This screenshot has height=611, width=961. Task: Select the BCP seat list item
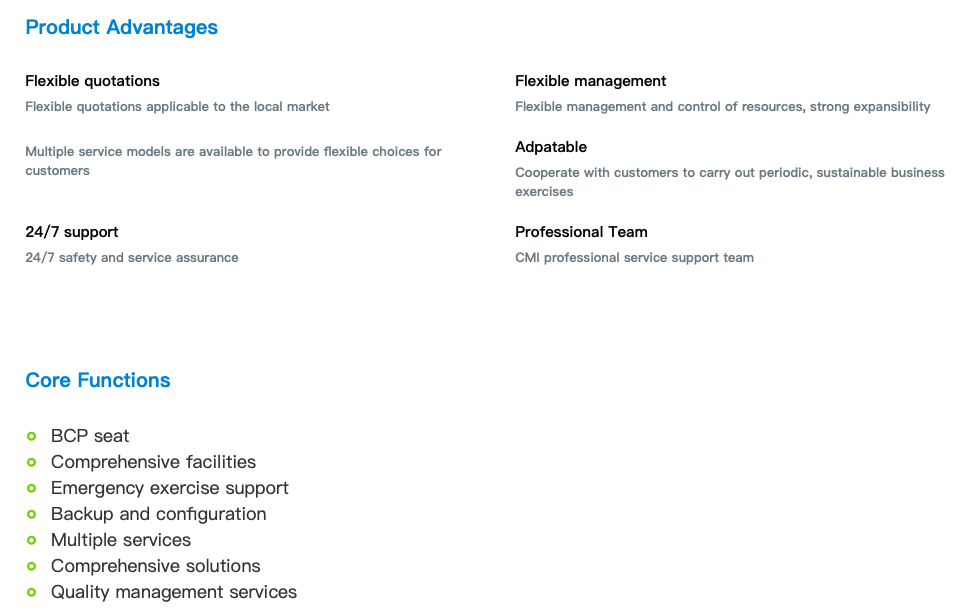tap(90, 436)
